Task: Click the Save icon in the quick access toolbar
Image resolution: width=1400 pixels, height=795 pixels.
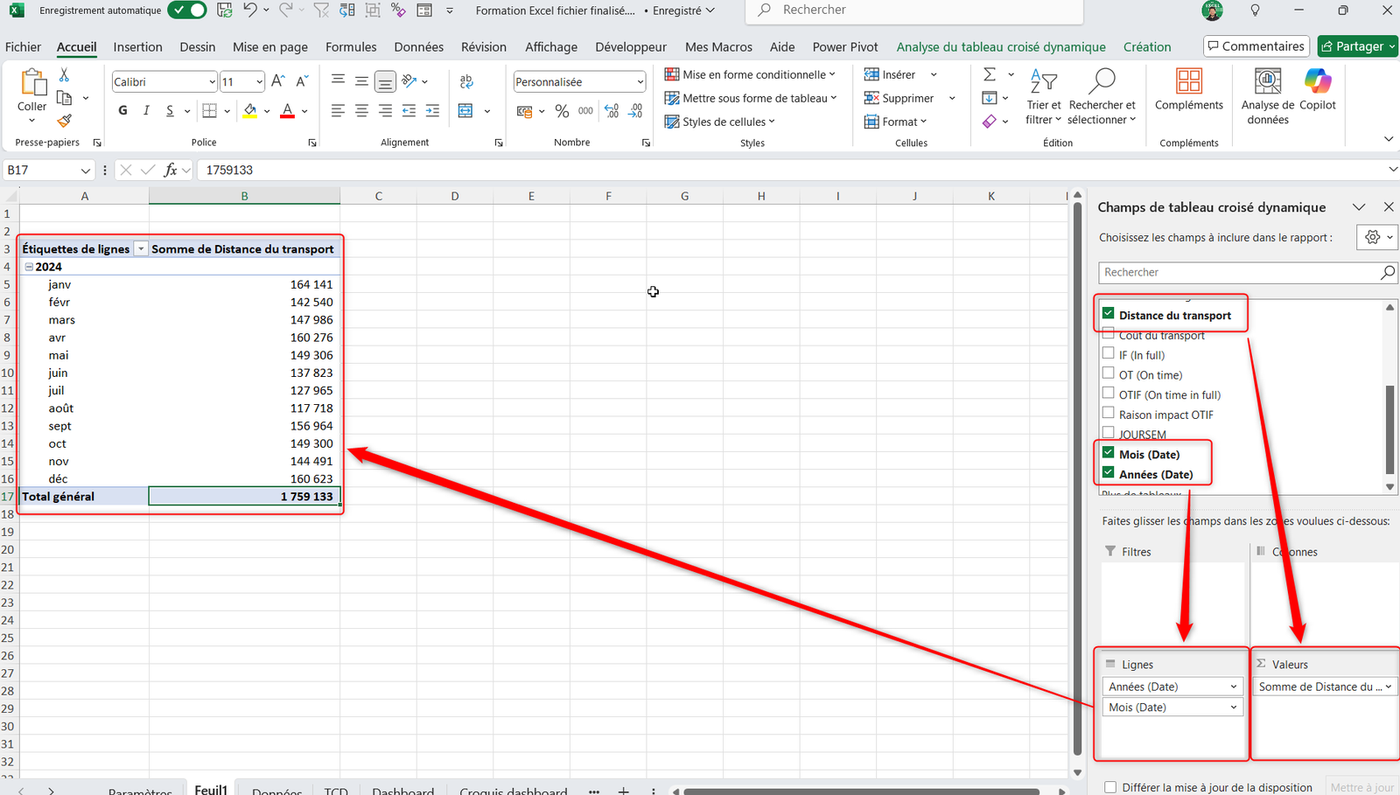Action: [225, 10]
